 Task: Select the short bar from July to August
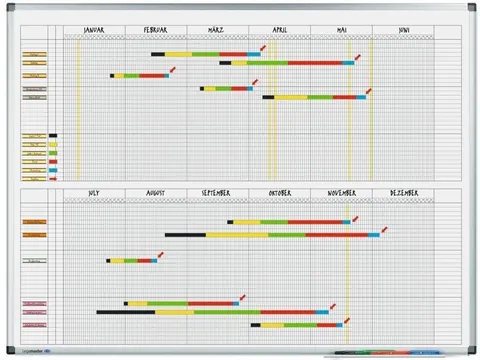[x=132, y=261]
